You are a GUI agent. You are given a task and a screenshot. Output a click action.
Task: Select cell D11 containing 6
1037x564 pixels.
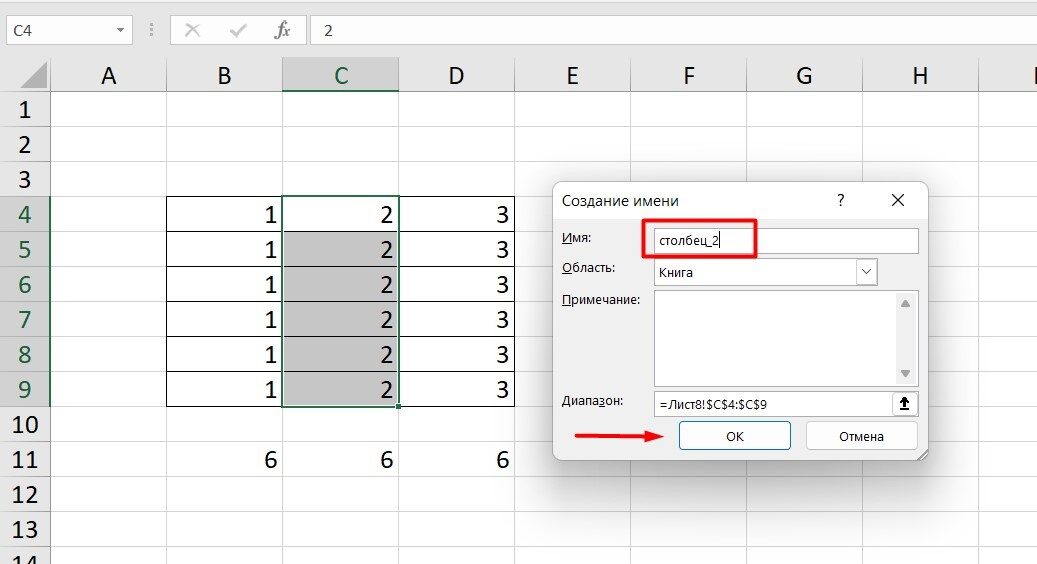[456, 460]
